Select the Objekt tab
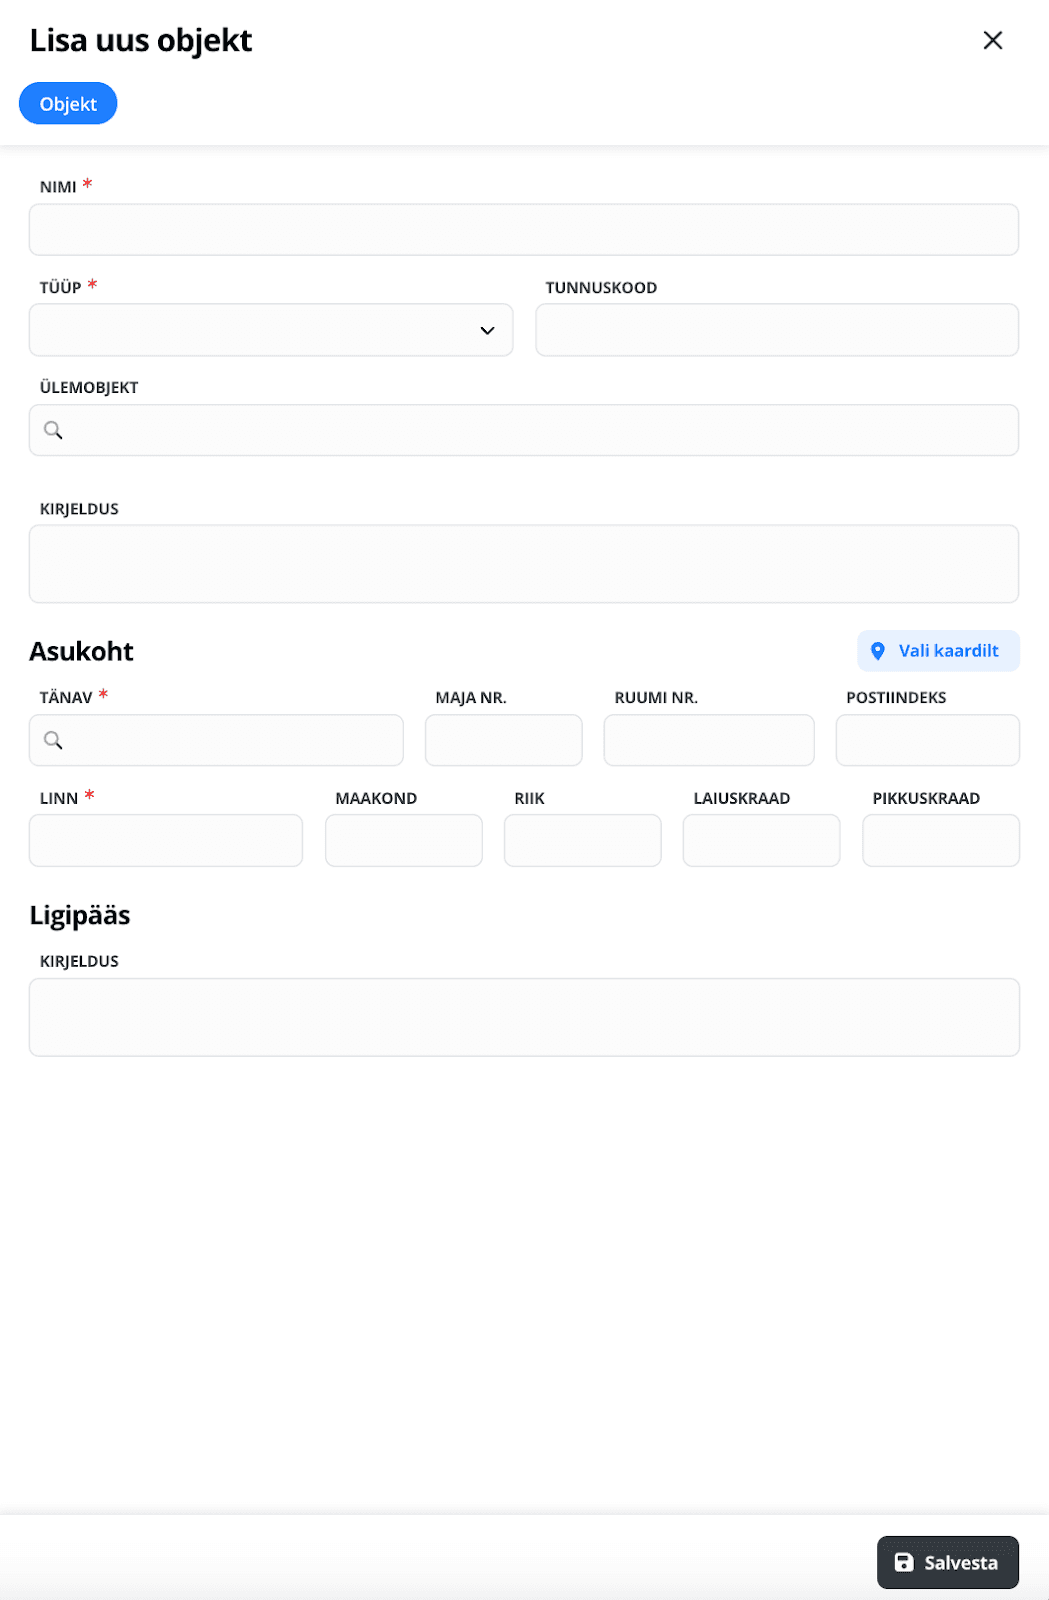 click(x=68, y=104)
